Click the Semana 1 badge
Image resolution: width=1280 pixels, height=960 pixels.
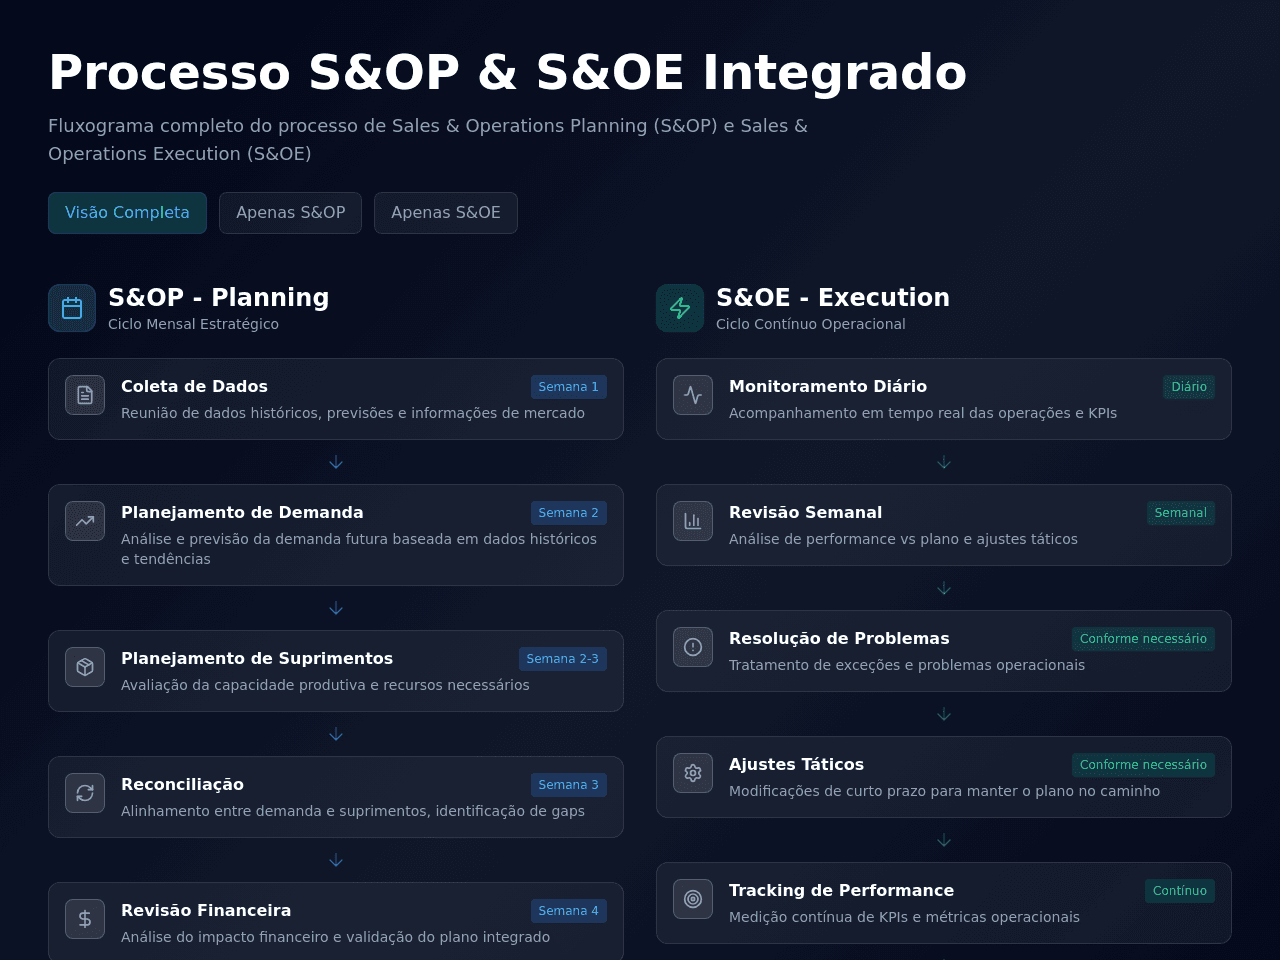click(569, 387)
